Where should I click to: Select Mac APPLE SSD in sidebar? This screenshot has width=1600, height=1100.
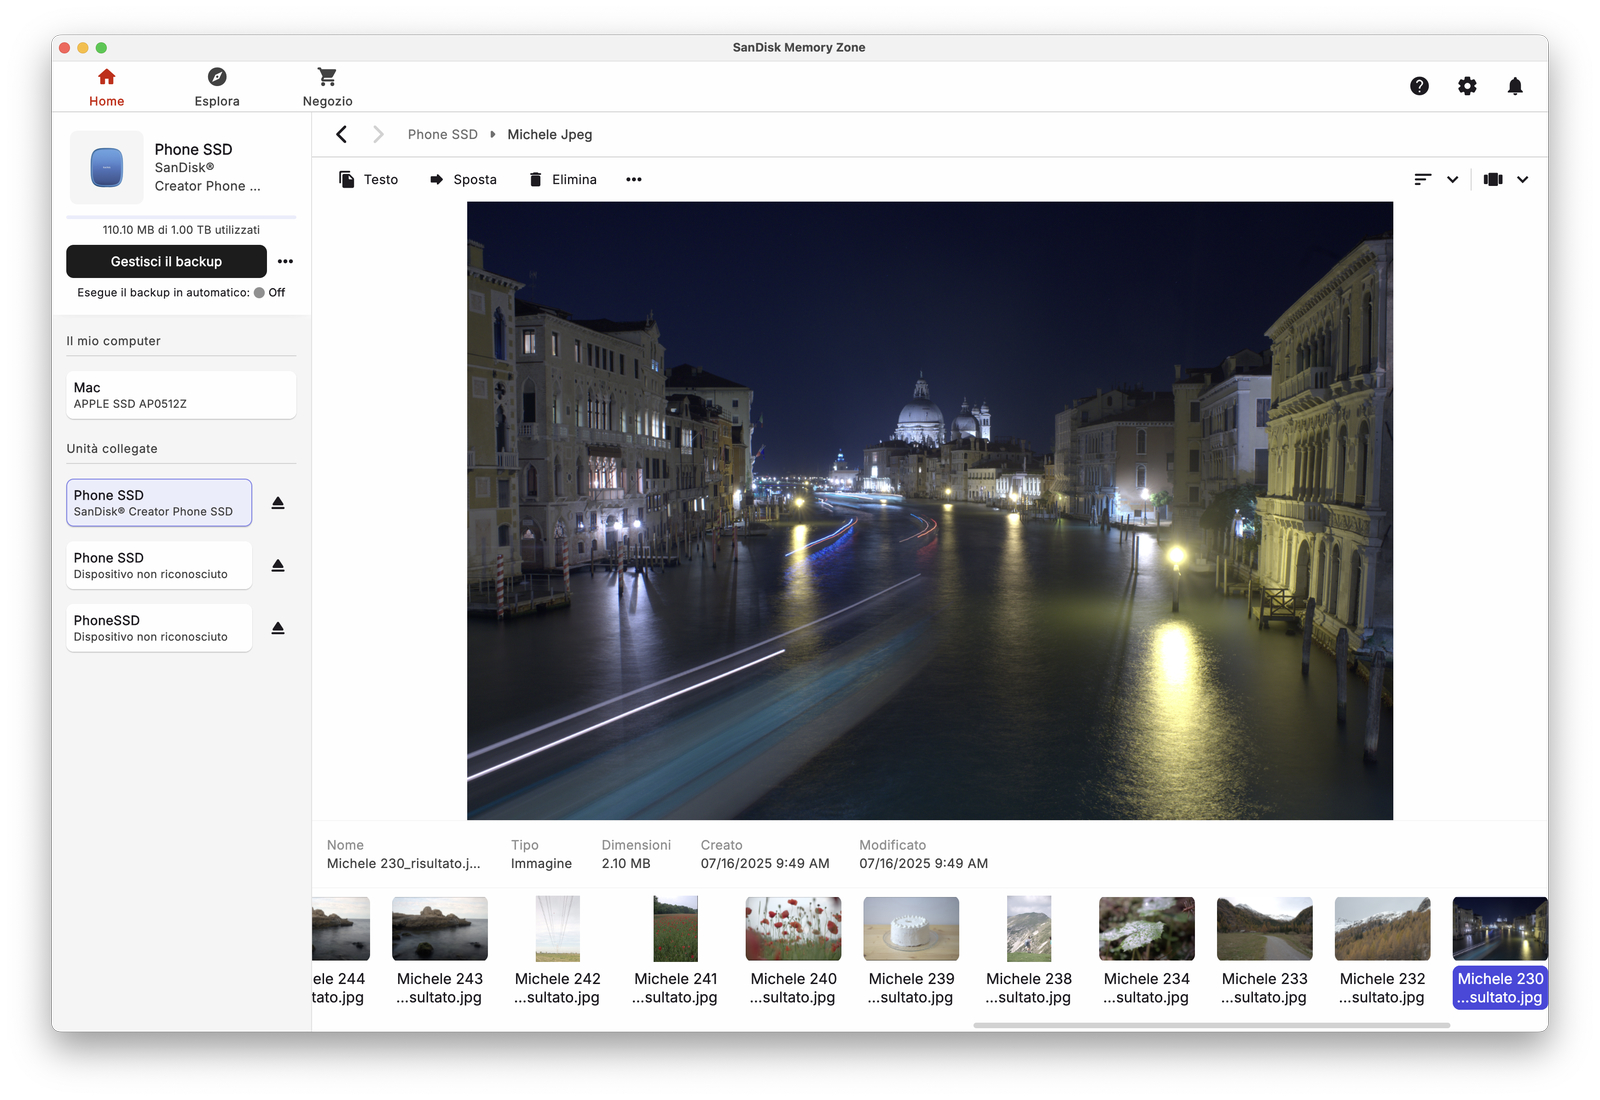click(x=181, y=395)
